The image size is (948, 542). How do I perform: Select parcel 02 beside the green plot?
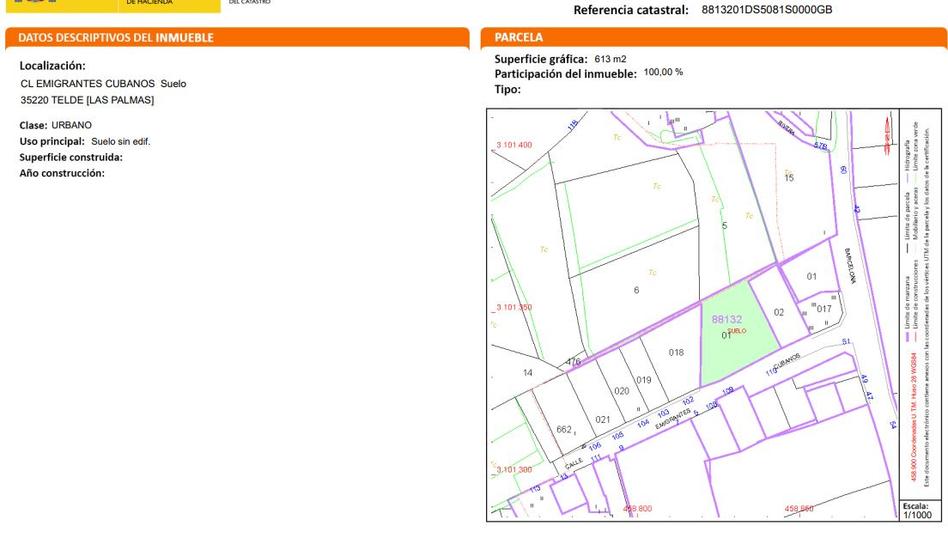click(x=779, y=312)
